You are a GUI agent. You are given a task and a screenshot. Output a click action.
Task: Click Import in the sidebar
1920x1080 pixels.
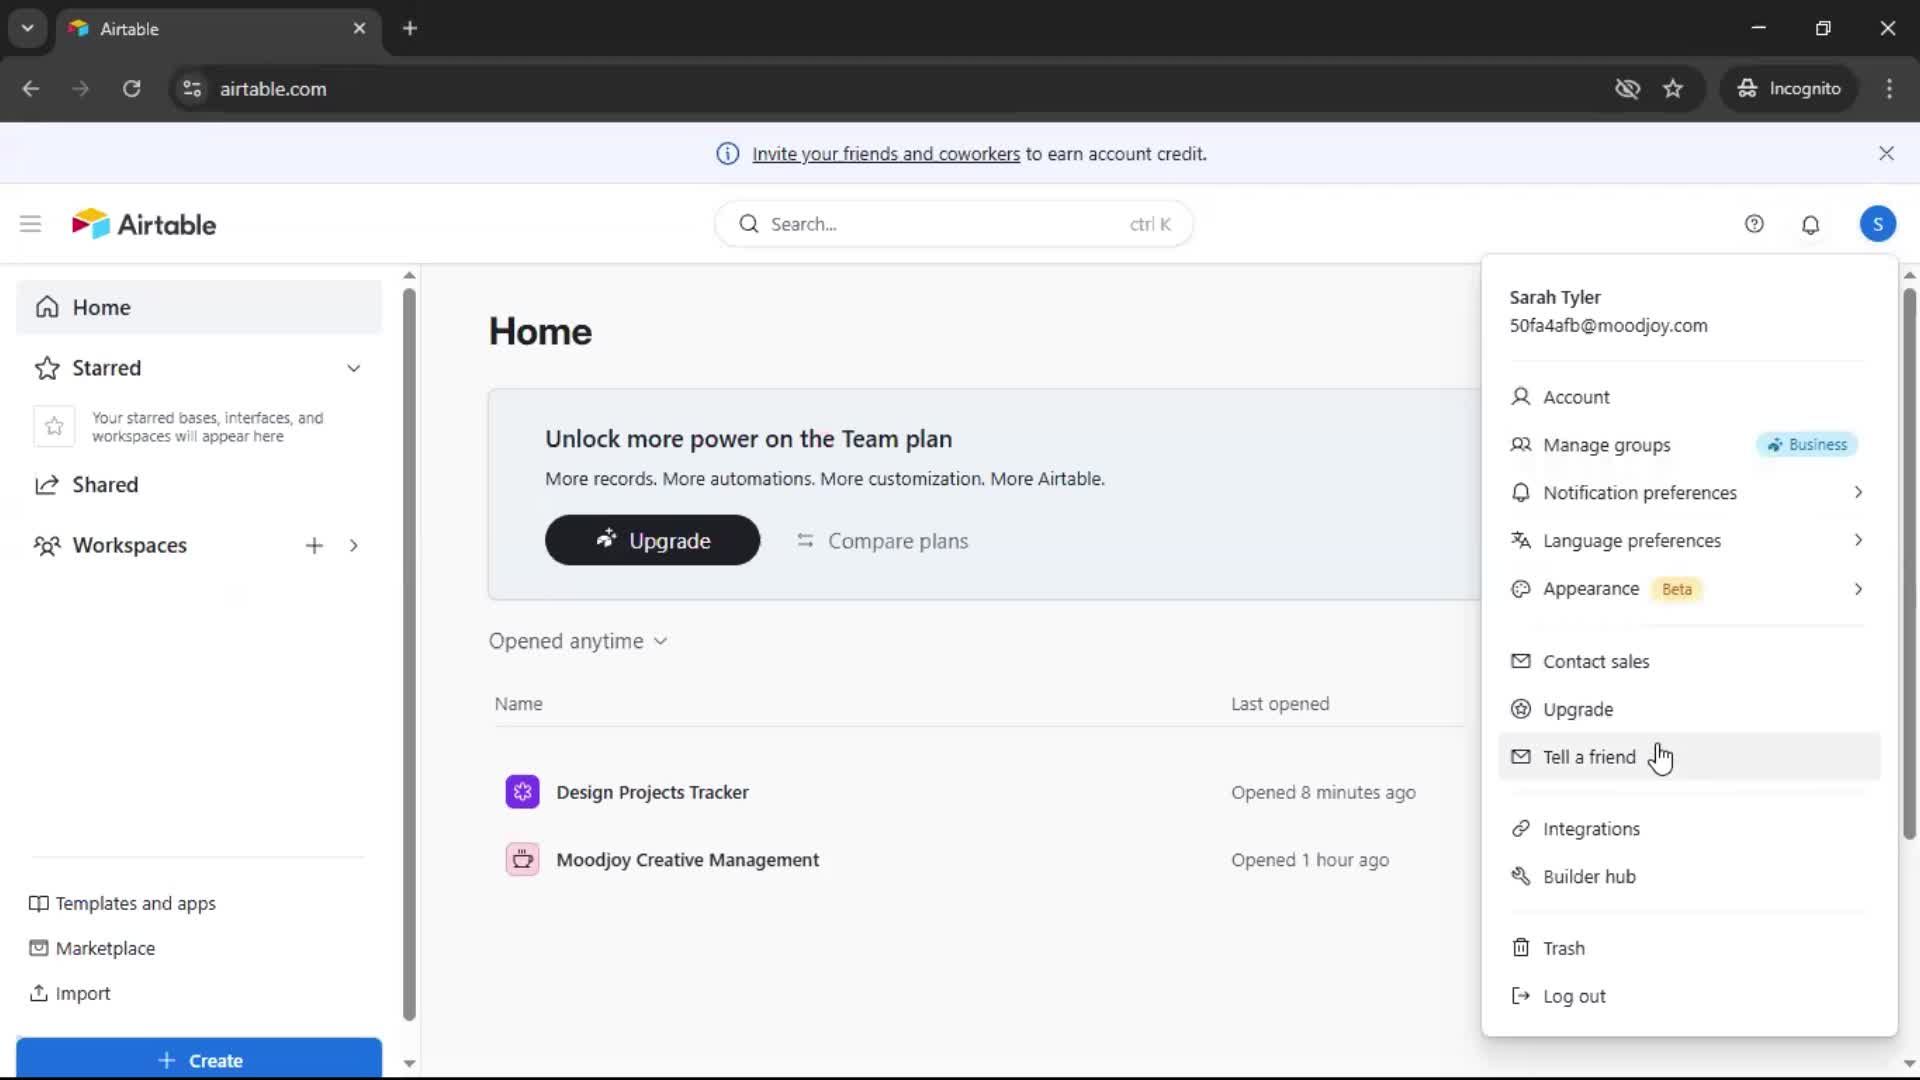70,993
